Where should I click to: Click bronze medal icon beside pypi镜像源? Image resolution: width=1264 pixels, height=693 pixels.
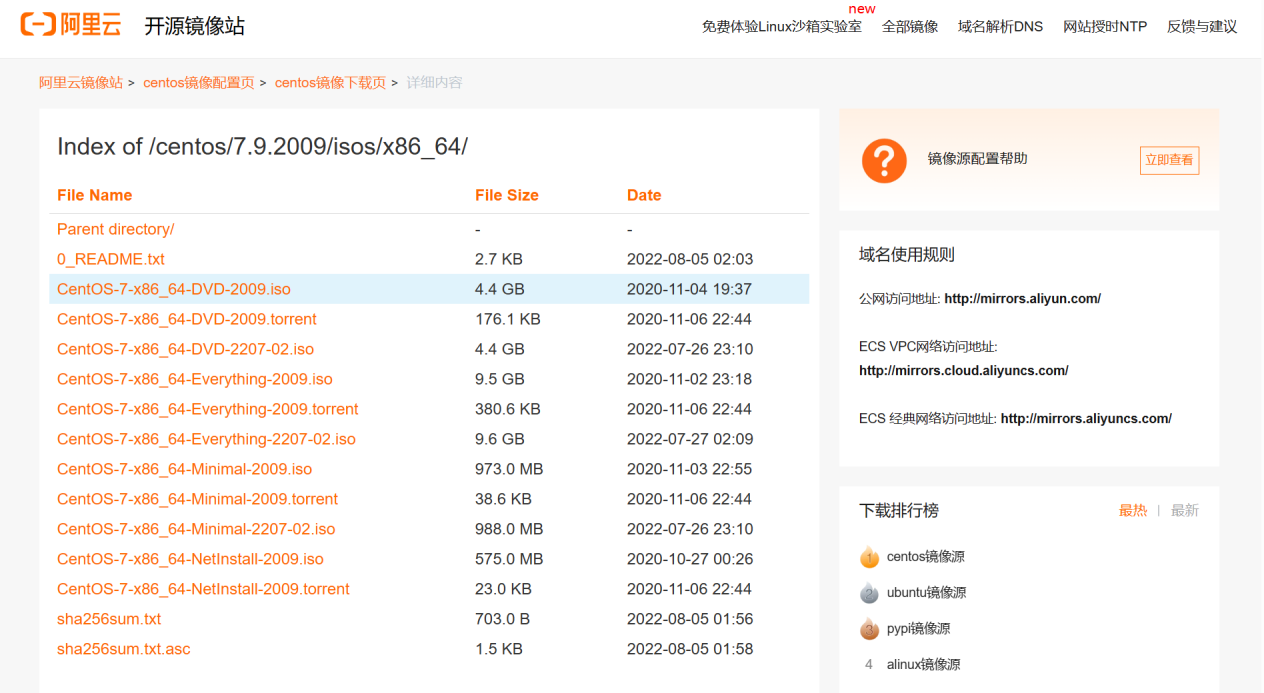tap(869, 629)
